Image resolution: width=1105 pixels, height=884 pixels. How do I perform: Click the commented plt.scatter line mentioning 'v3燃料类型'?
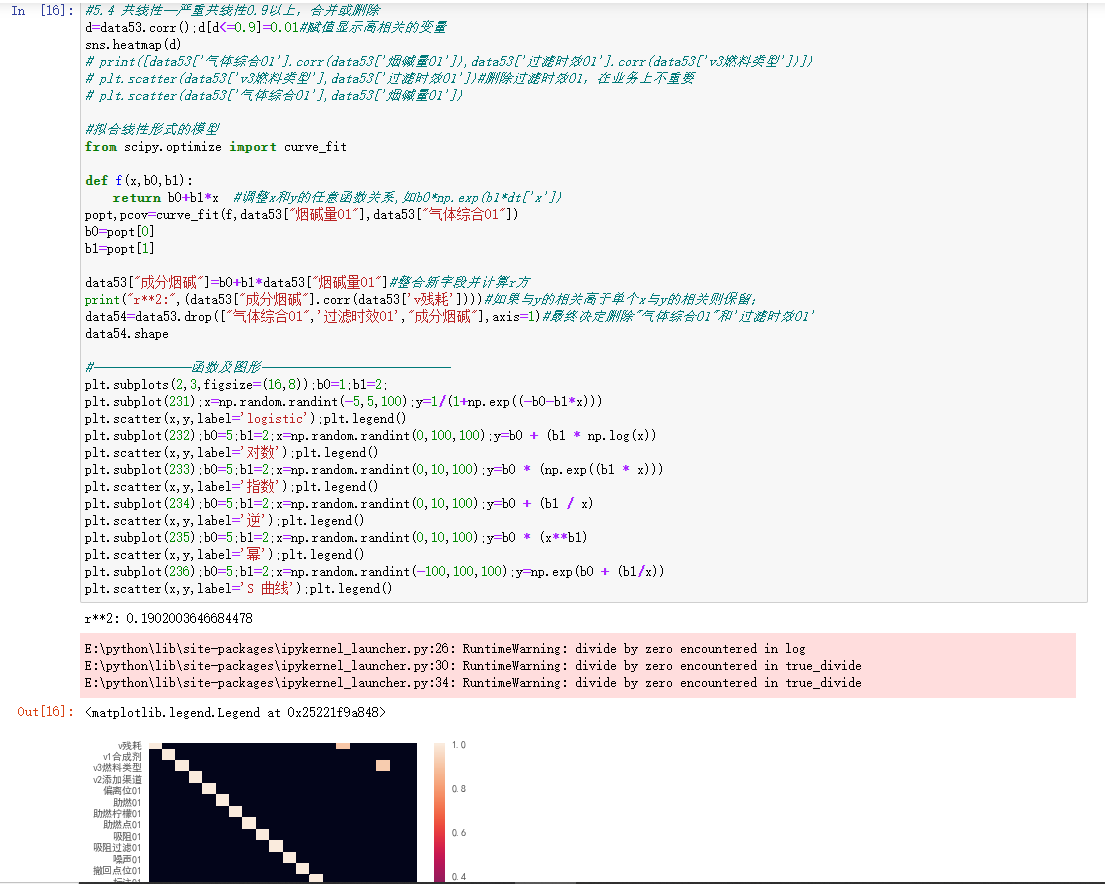point(390,78)
